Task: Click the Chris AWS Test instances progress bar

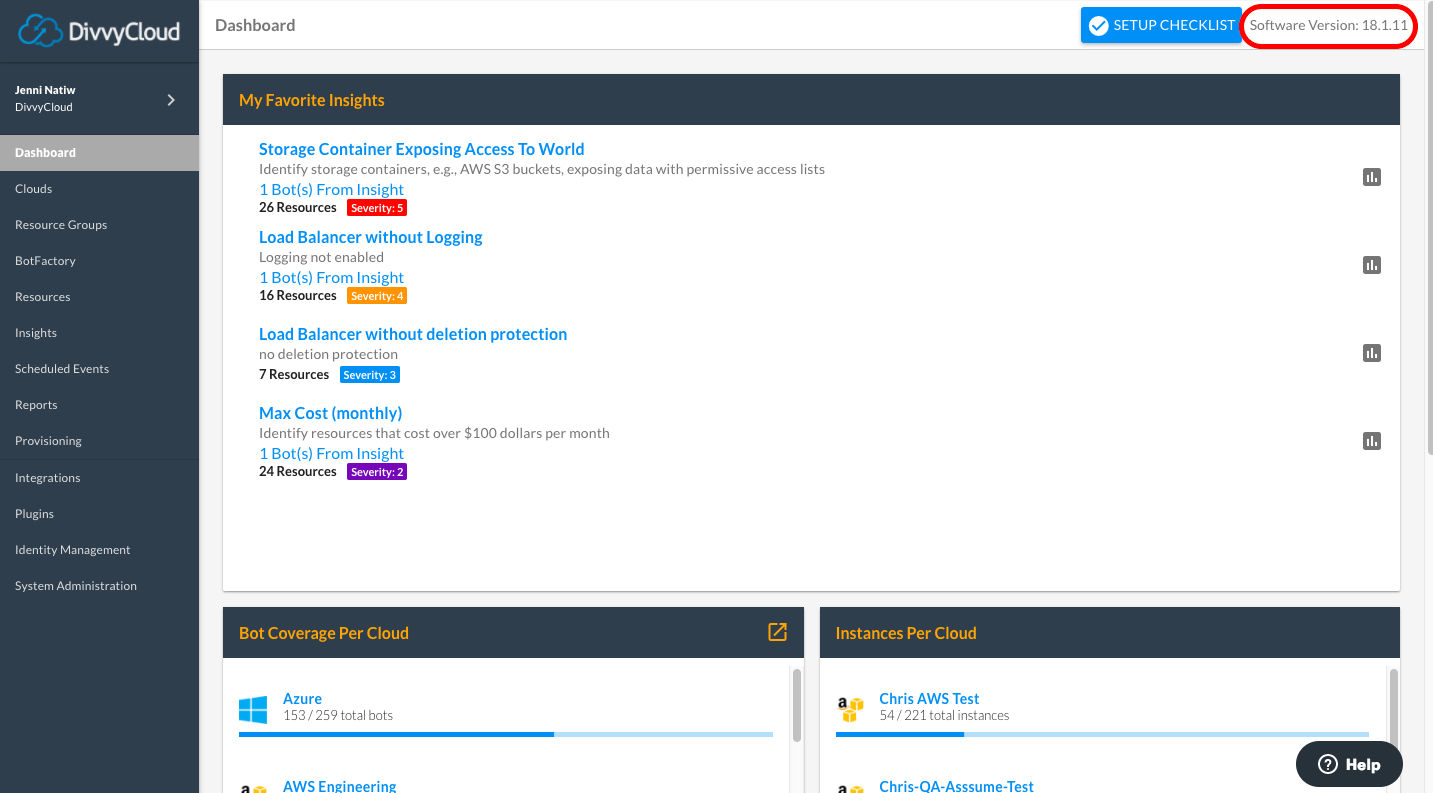Action: click(1102, 734)
